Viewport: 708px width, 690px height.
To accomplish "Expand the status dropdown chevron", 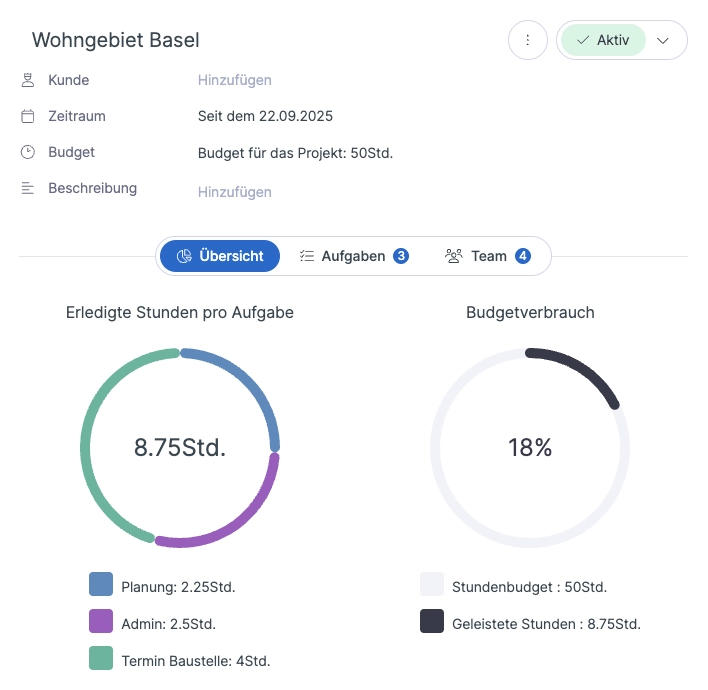I will tap(662, 41).
